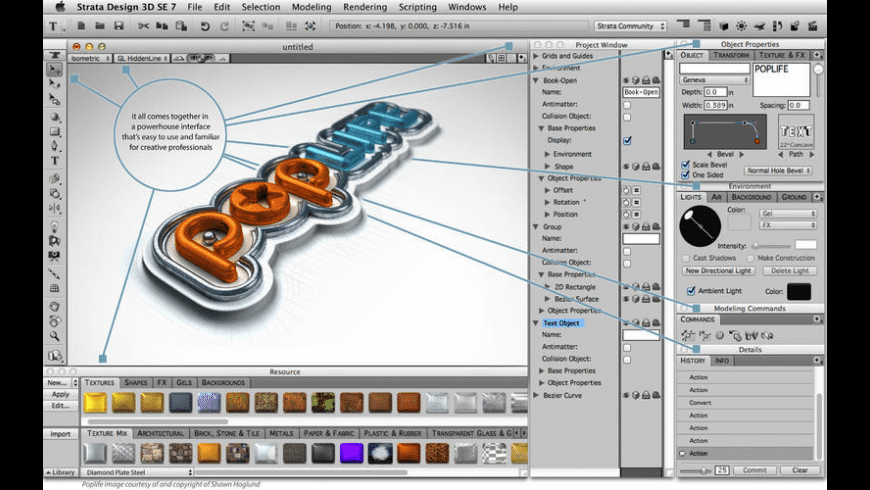This screenshot has height=490, width=870.
Task: Collapse the Text Object tree item
Action: pos(536,323)
